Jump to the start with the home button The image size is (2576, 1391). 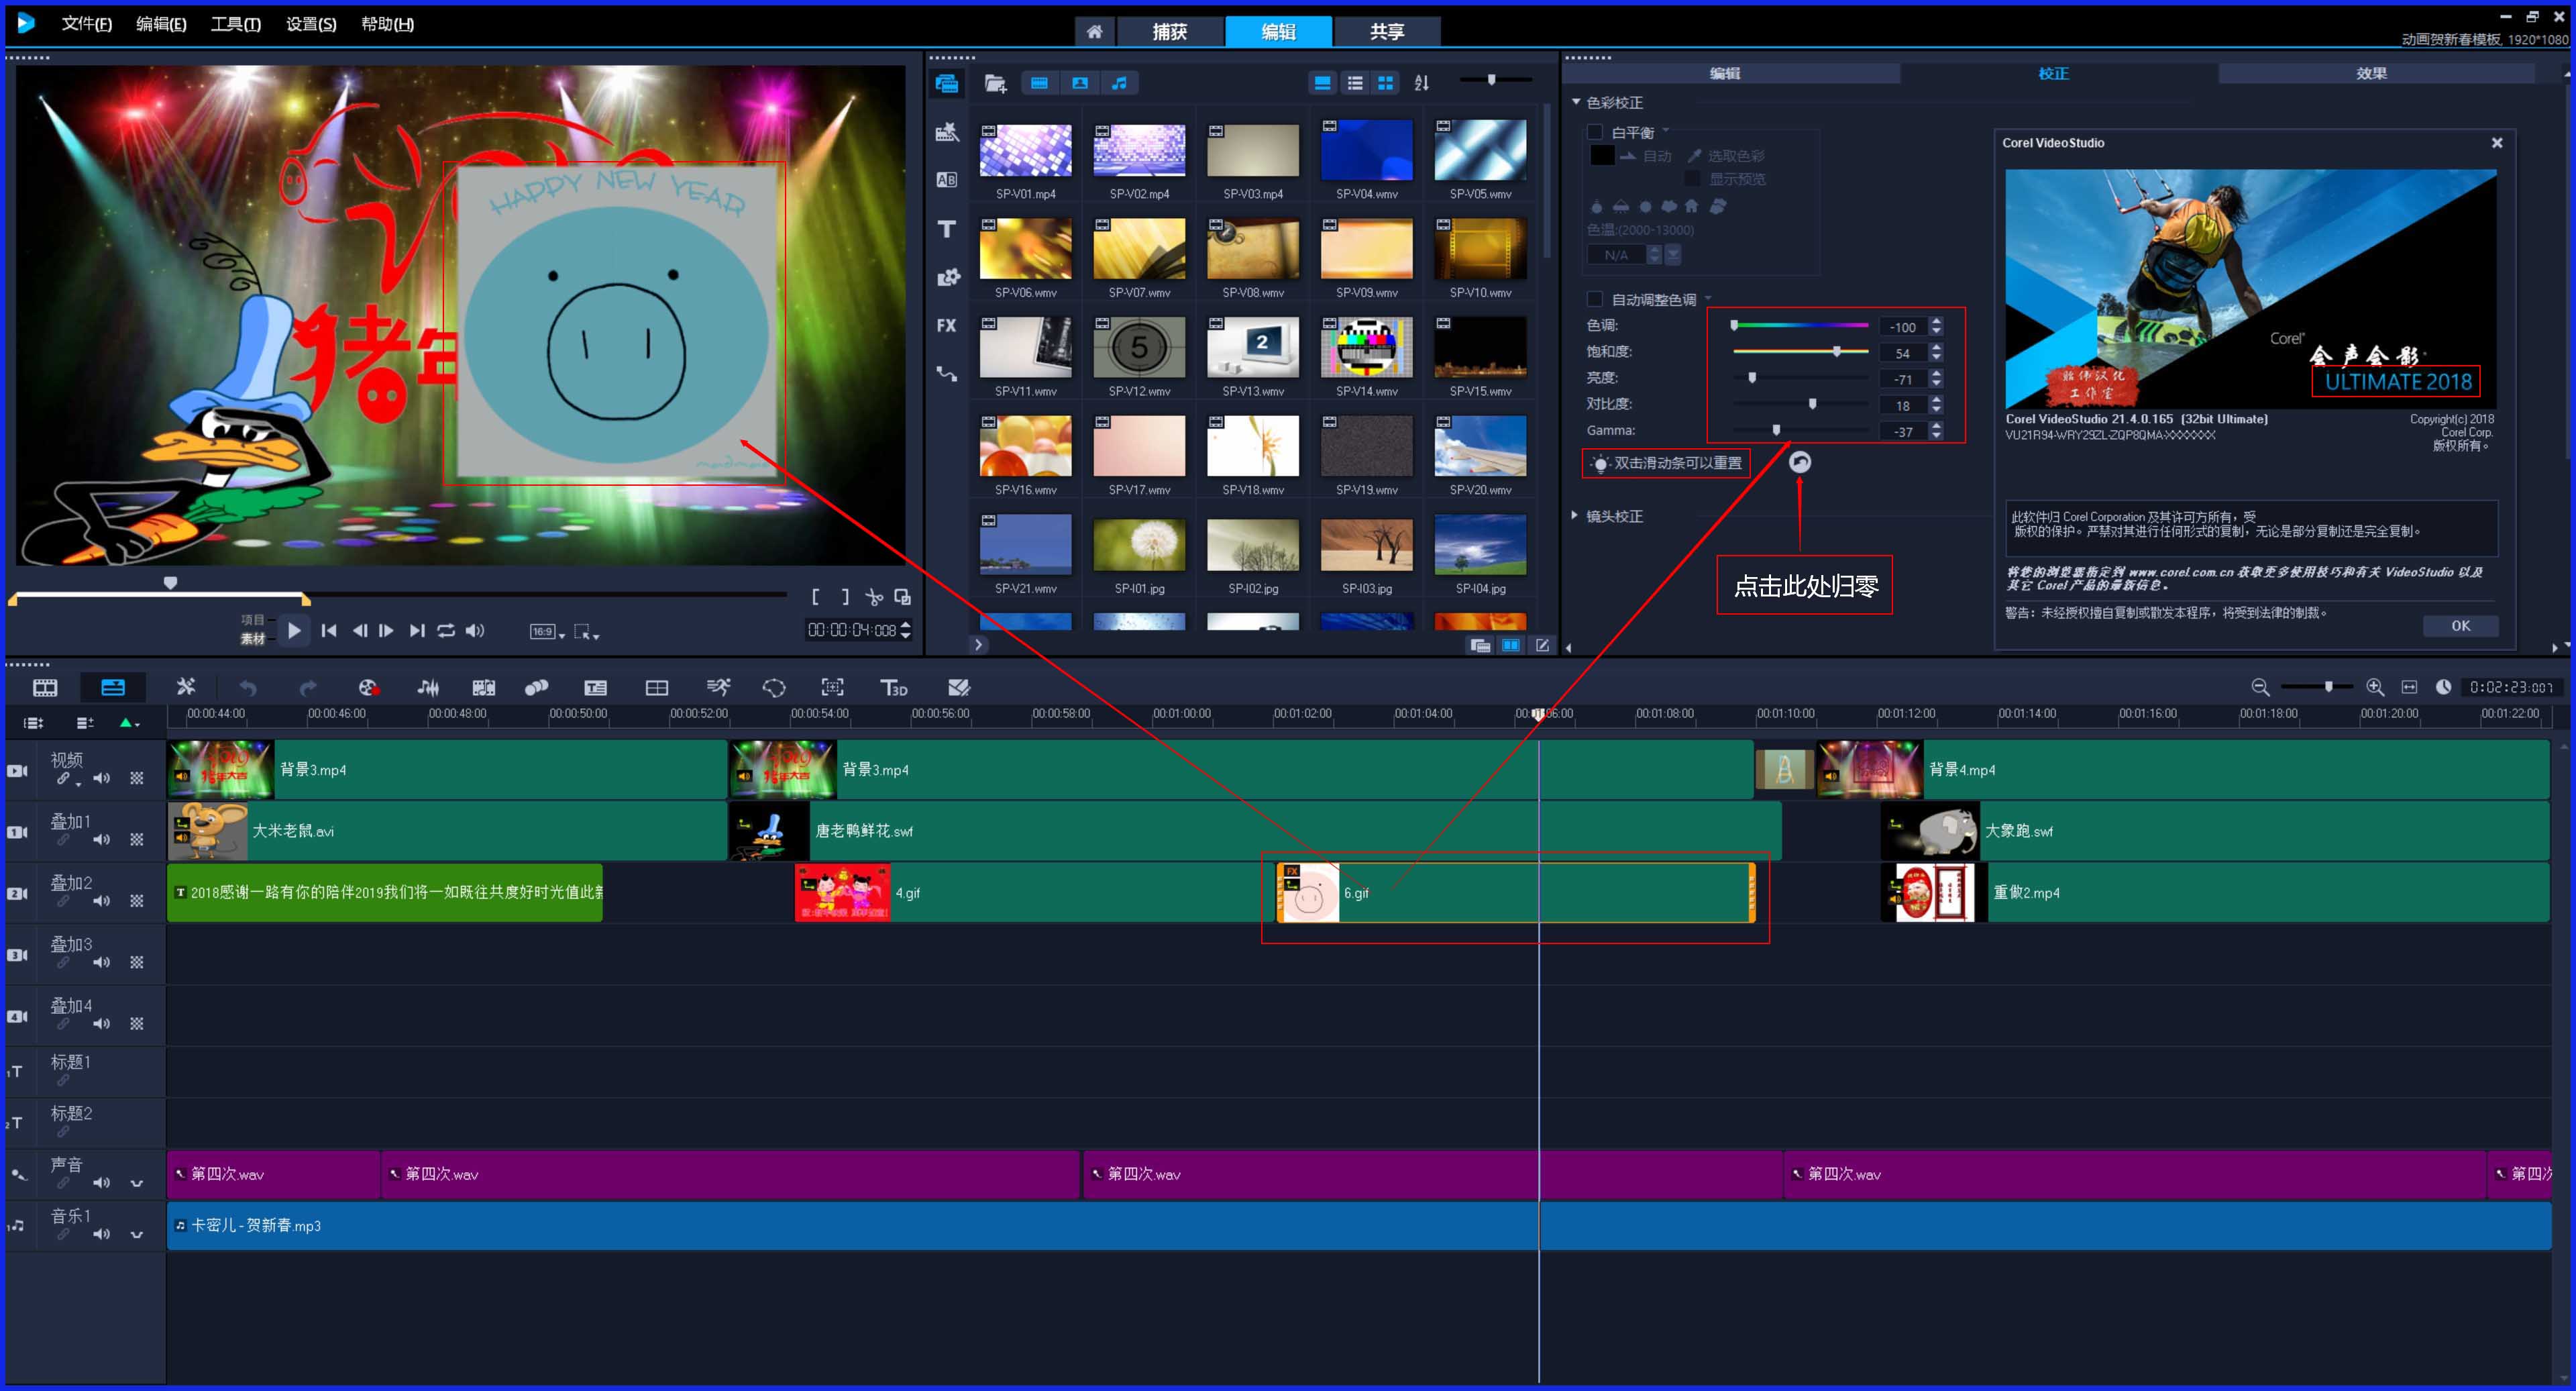point(328,630)
